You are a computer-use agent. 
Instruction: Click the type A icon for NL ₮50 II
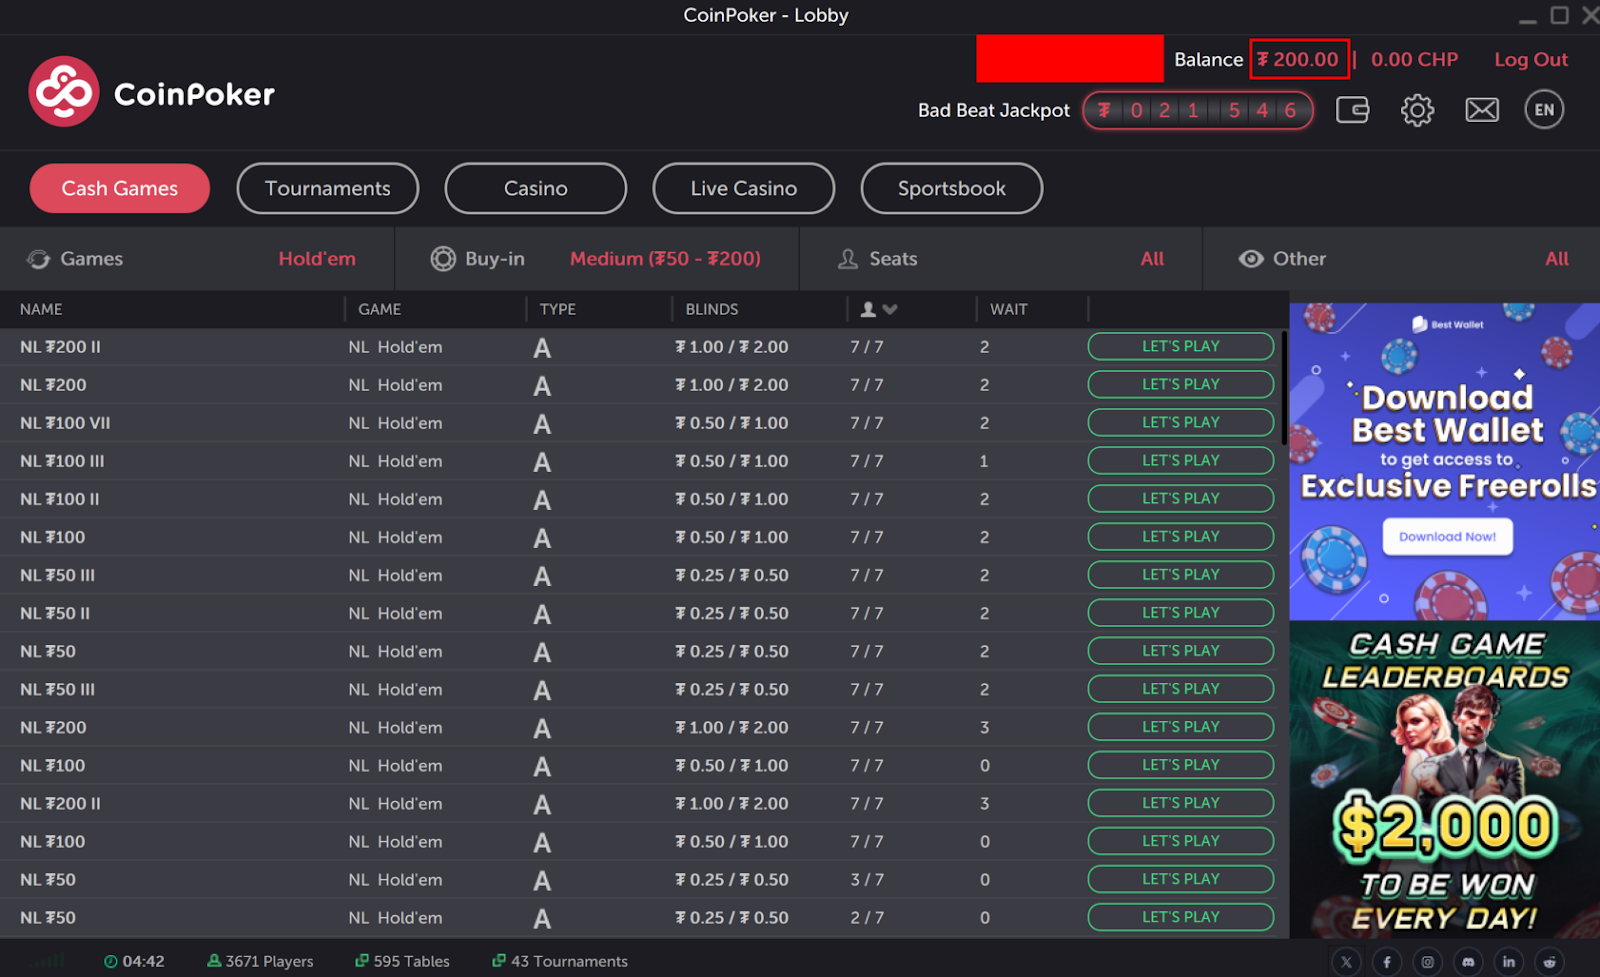point(542,614)
